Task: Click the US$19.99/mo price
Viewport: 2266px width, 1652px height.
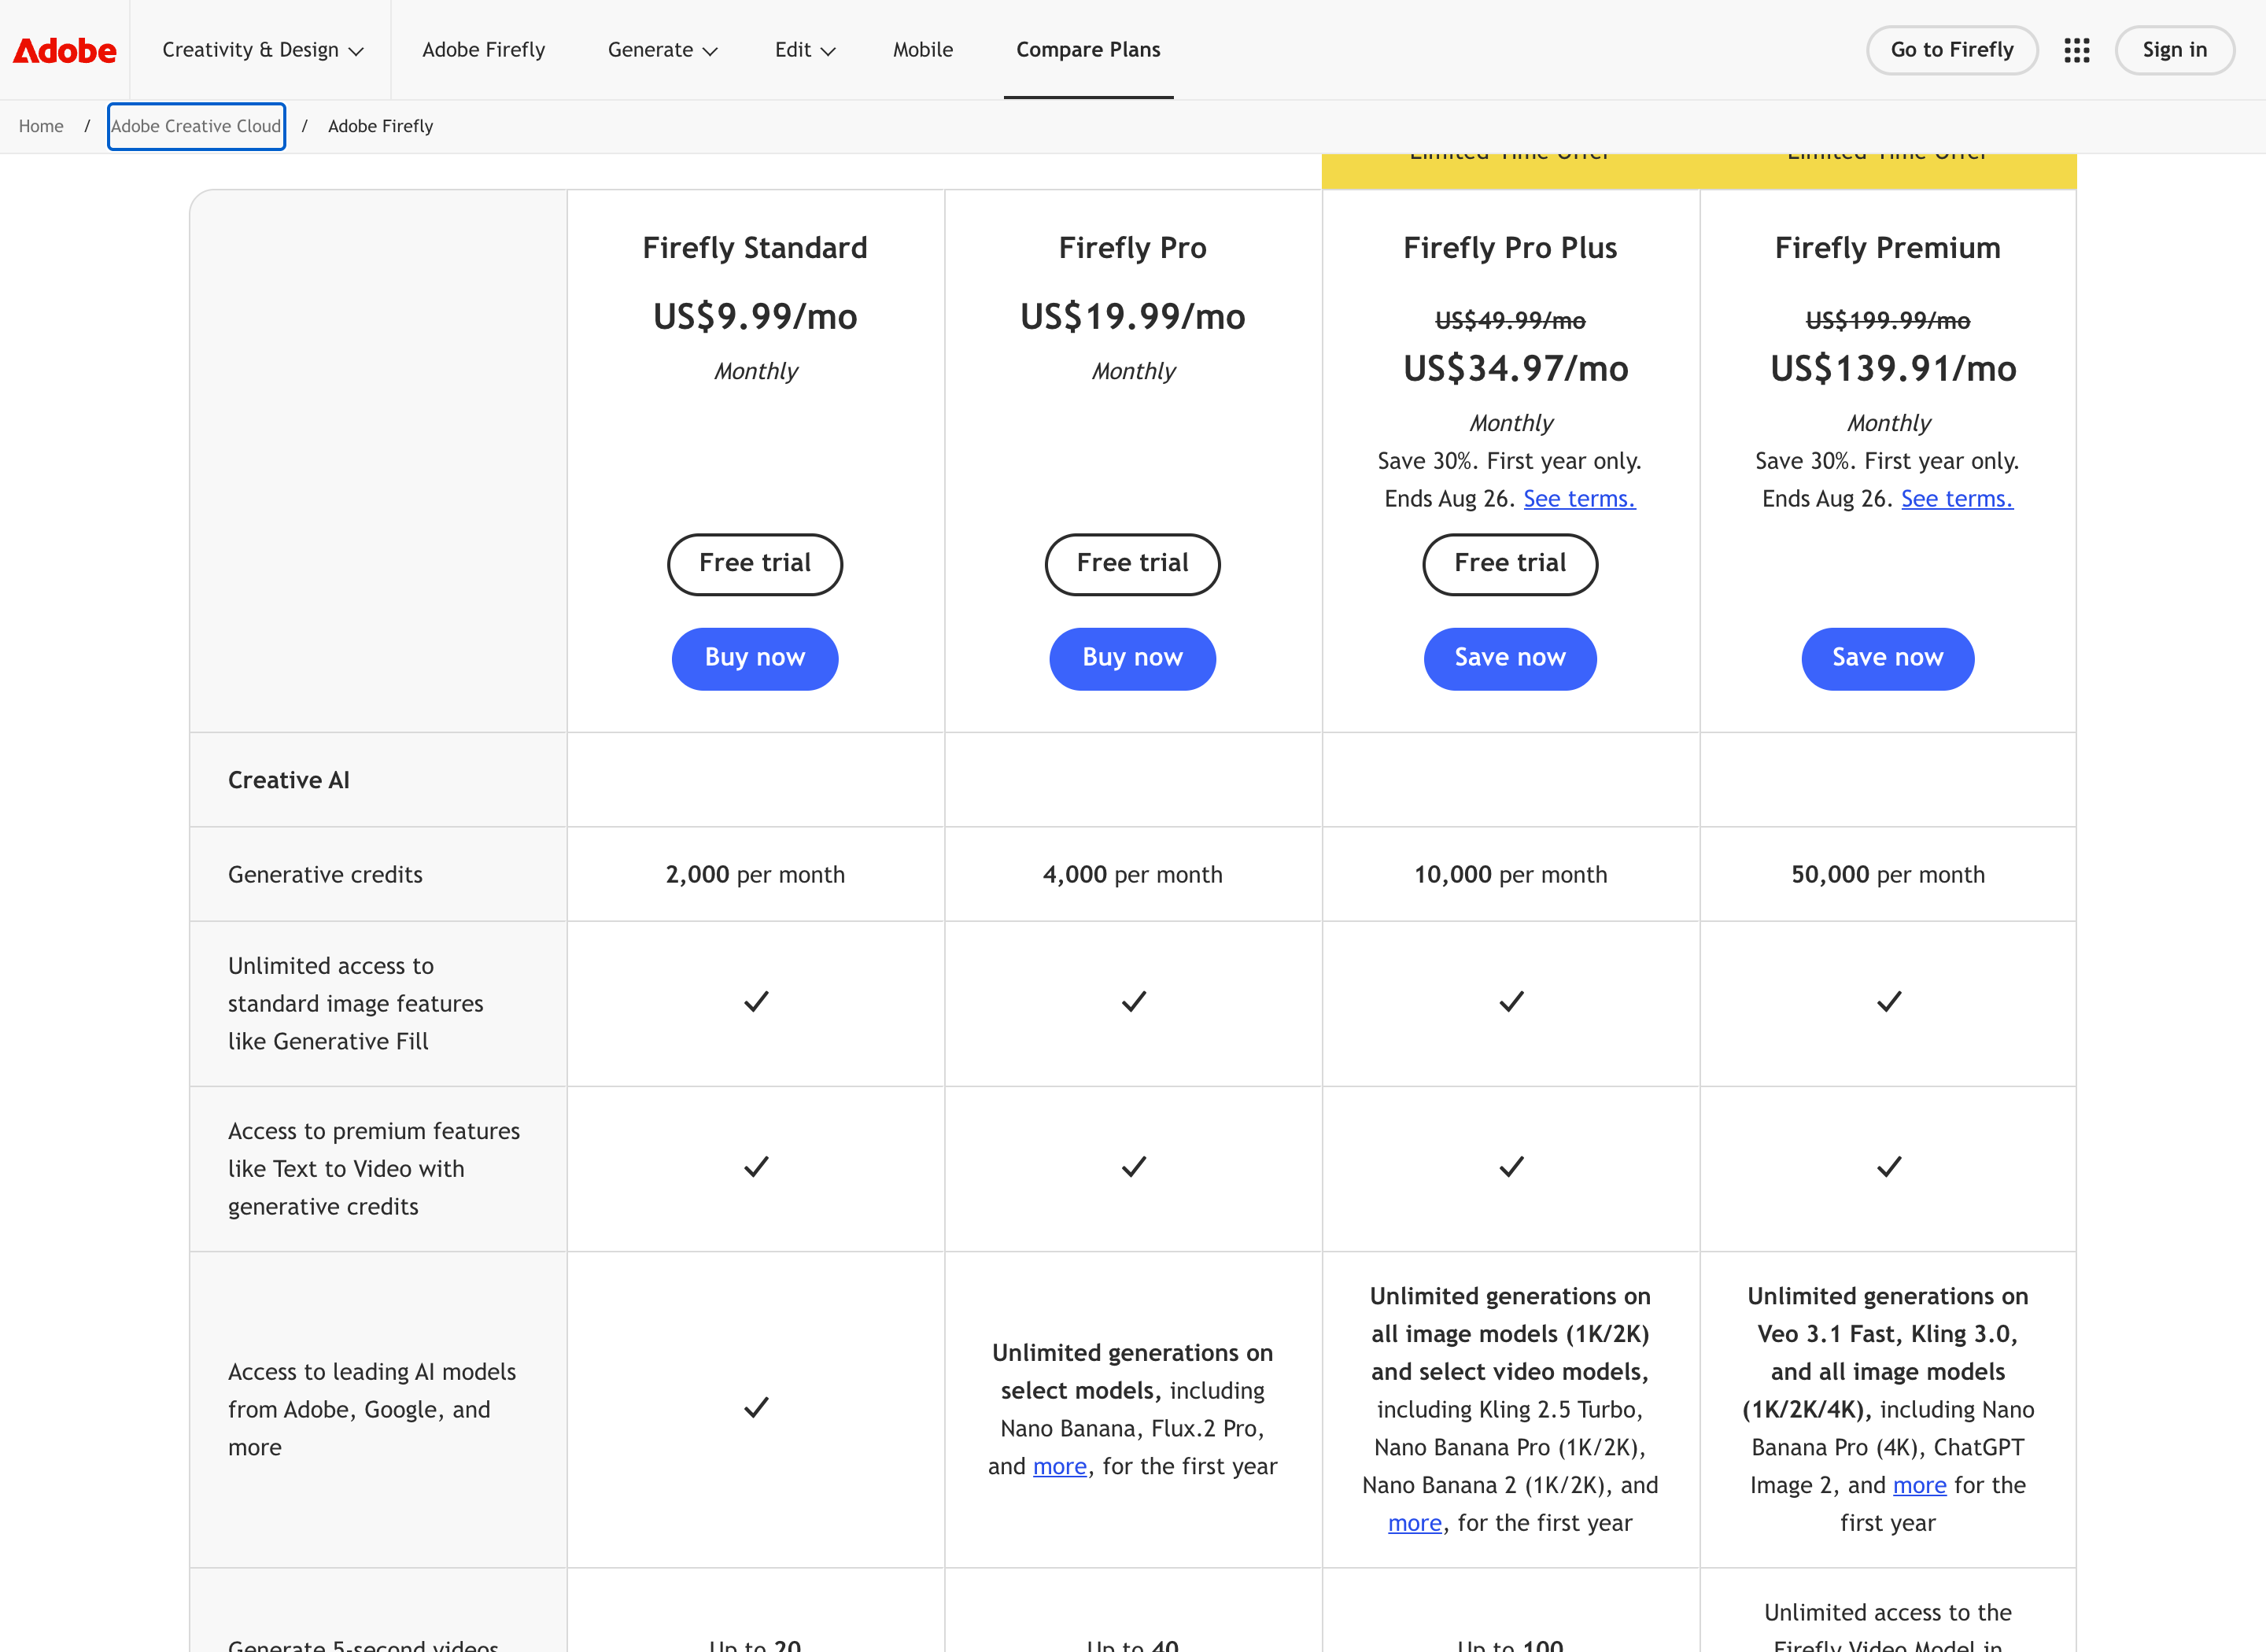Action: click(1133, 317)
